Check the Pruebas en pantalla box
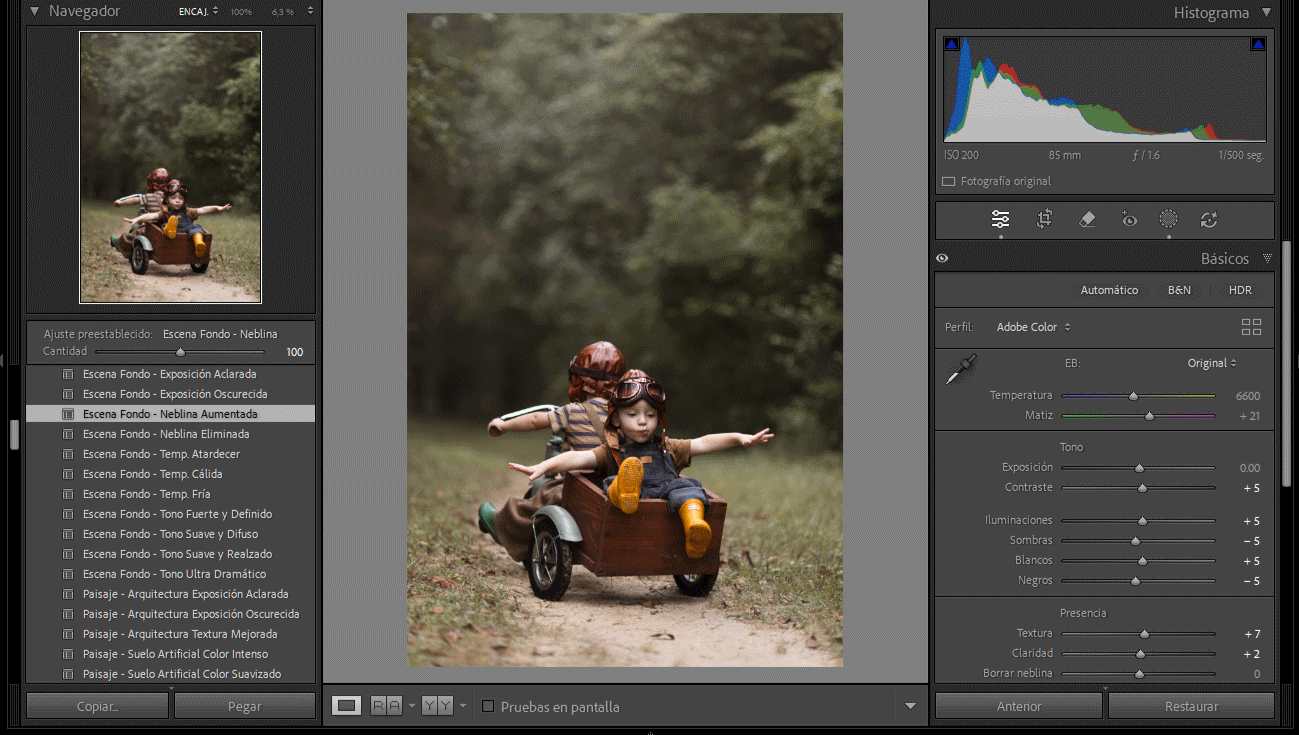The height and width of the screenshot is (735, 1299). 488,706
